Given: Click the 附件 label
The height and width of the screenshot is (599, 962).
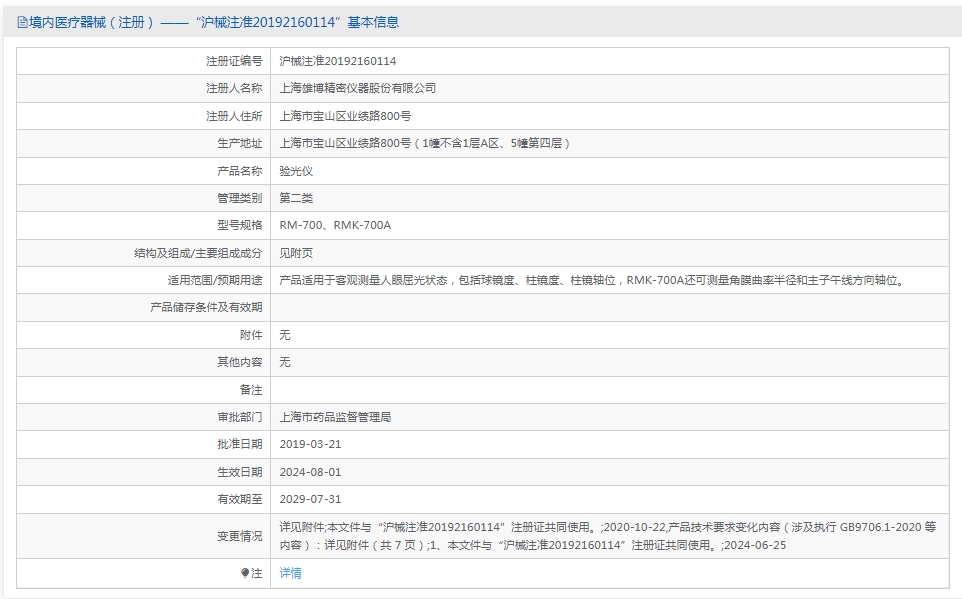Looking at the screenshot, I should [x=251, y=335].
